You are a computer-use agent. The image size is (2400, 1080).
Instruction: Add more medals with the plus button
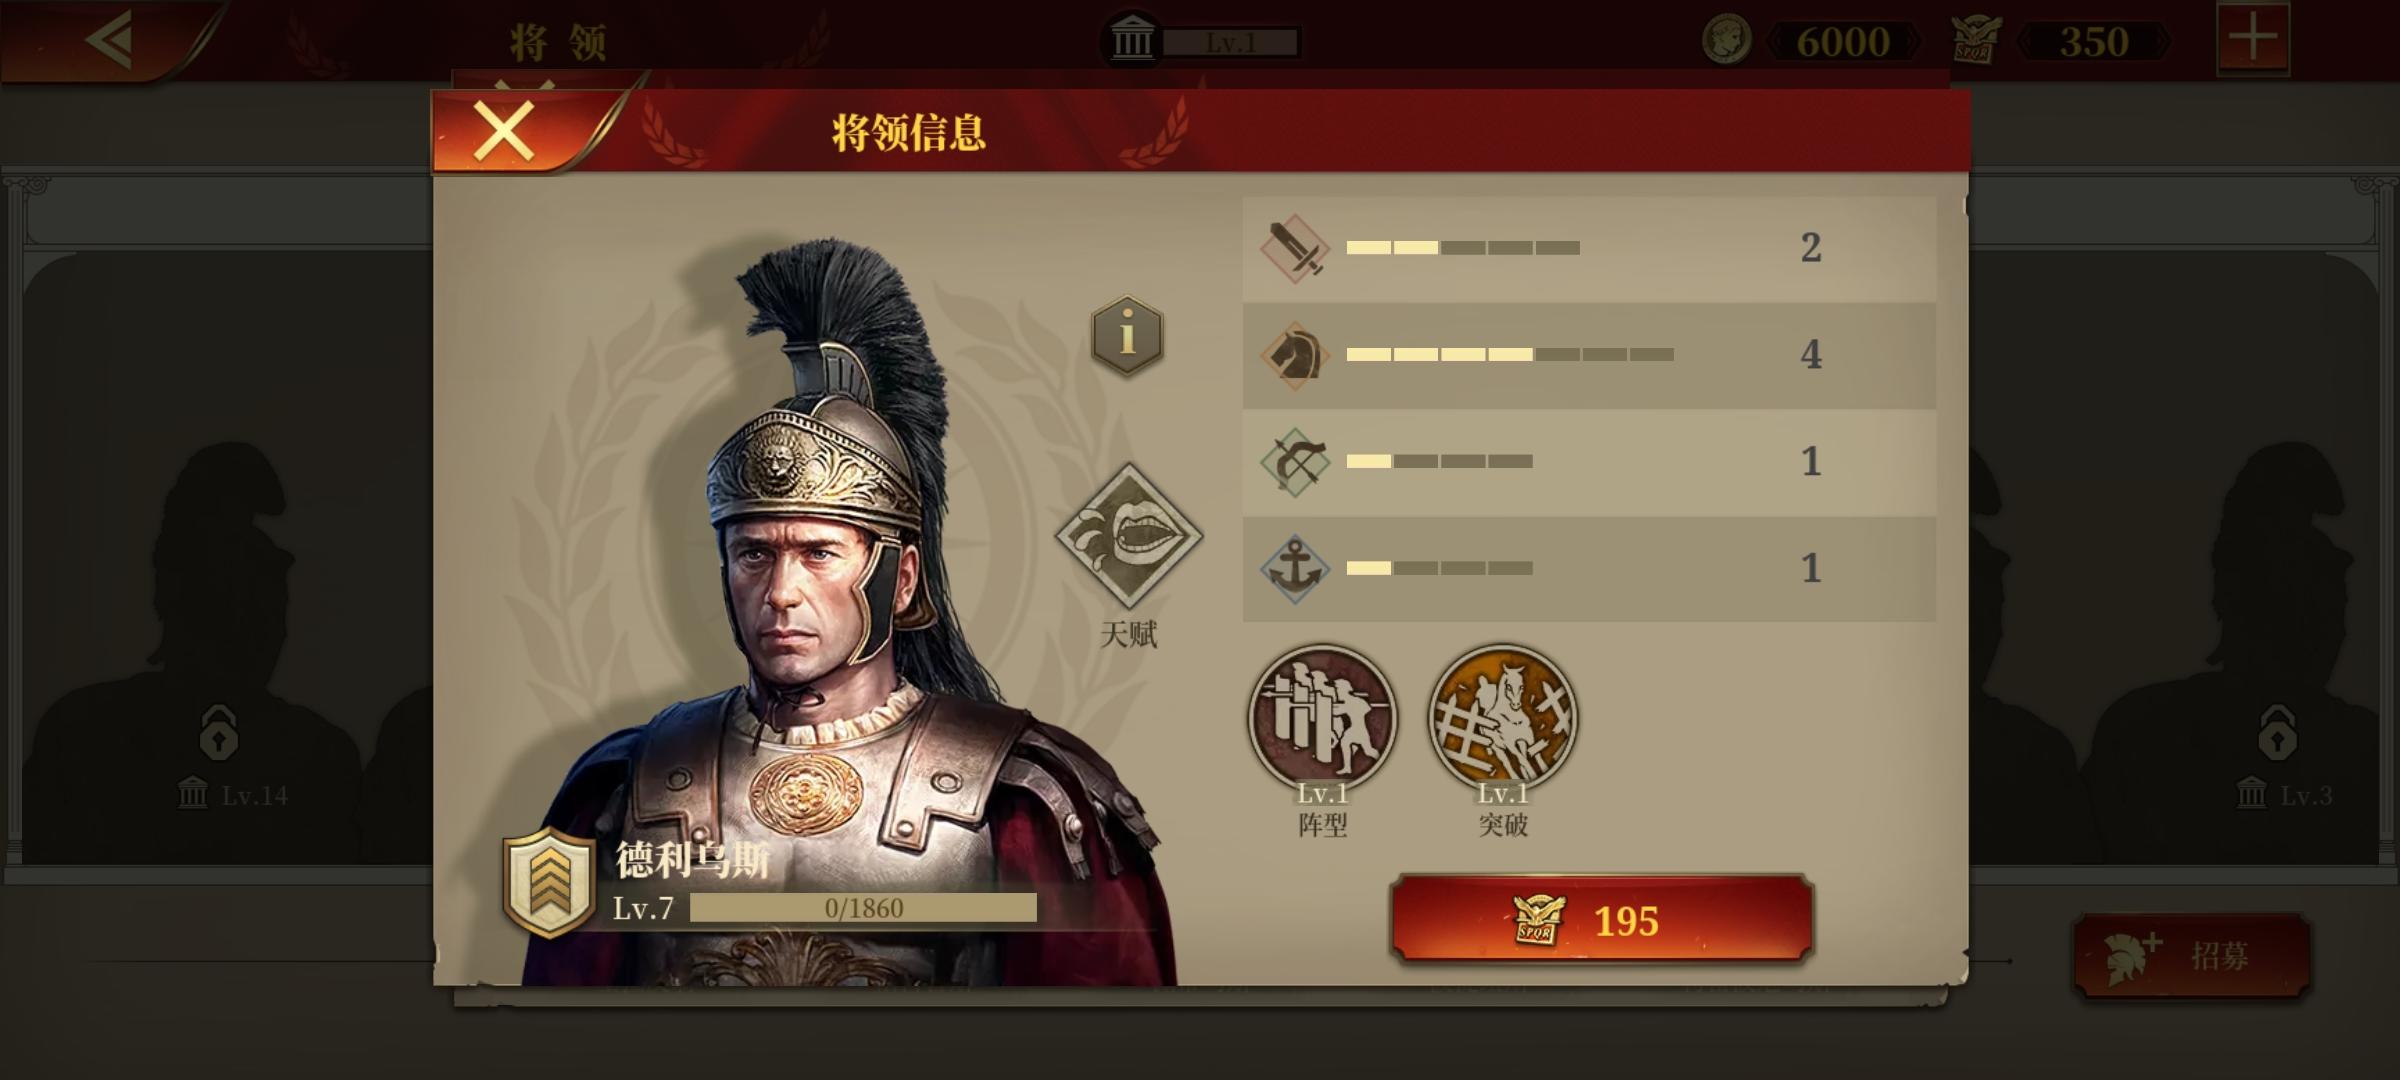2253,39
